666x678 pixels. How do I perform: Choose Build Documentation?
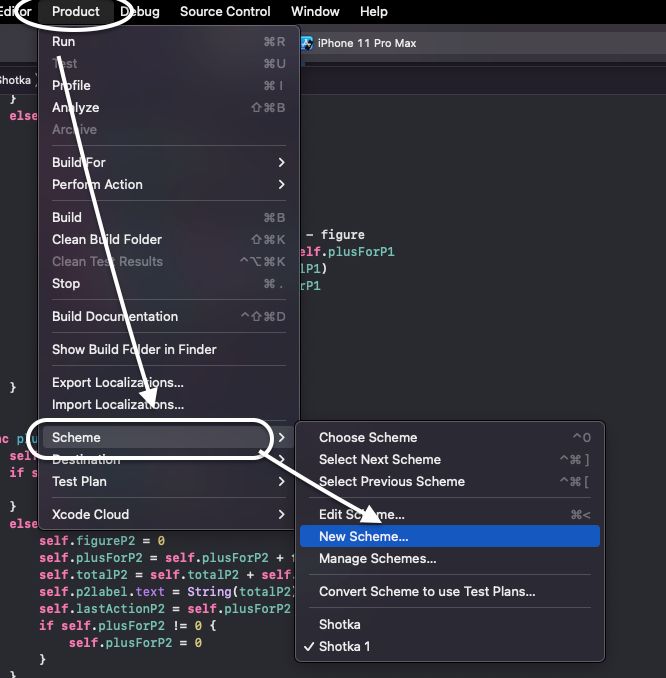click(x=169, y=317)
